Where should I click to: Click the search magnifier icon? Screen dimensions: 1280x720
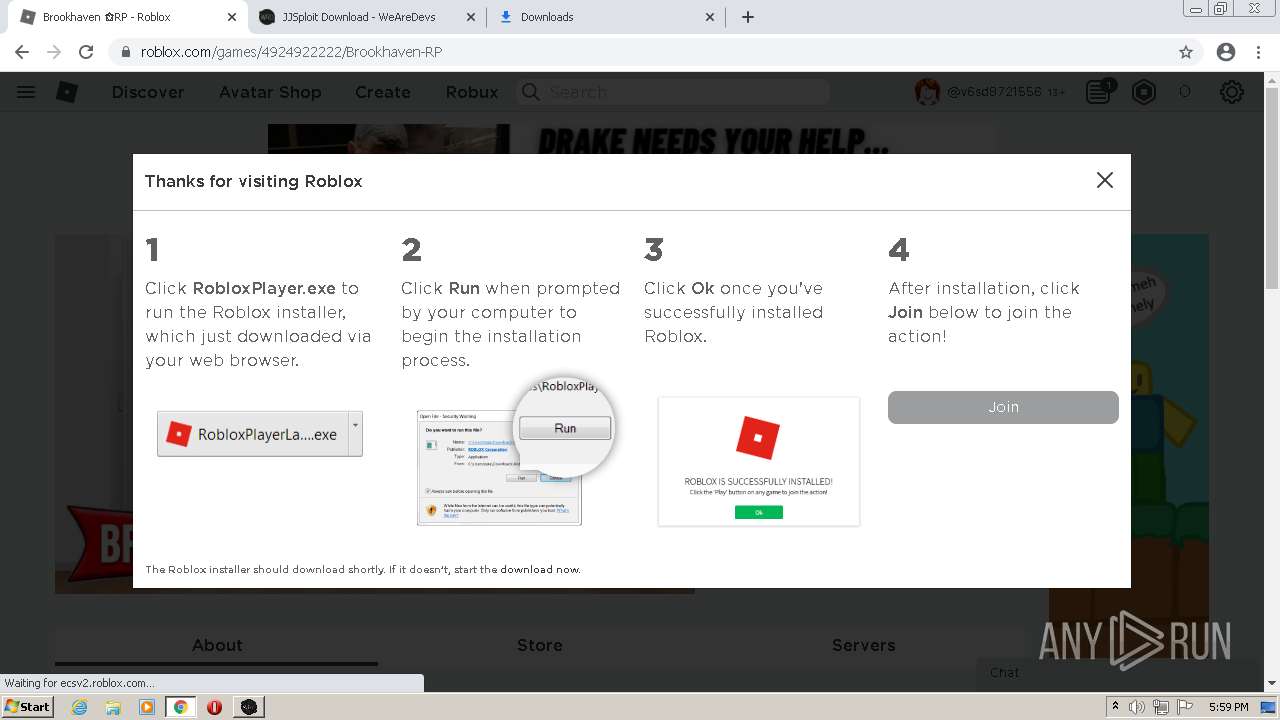point(531,92)
